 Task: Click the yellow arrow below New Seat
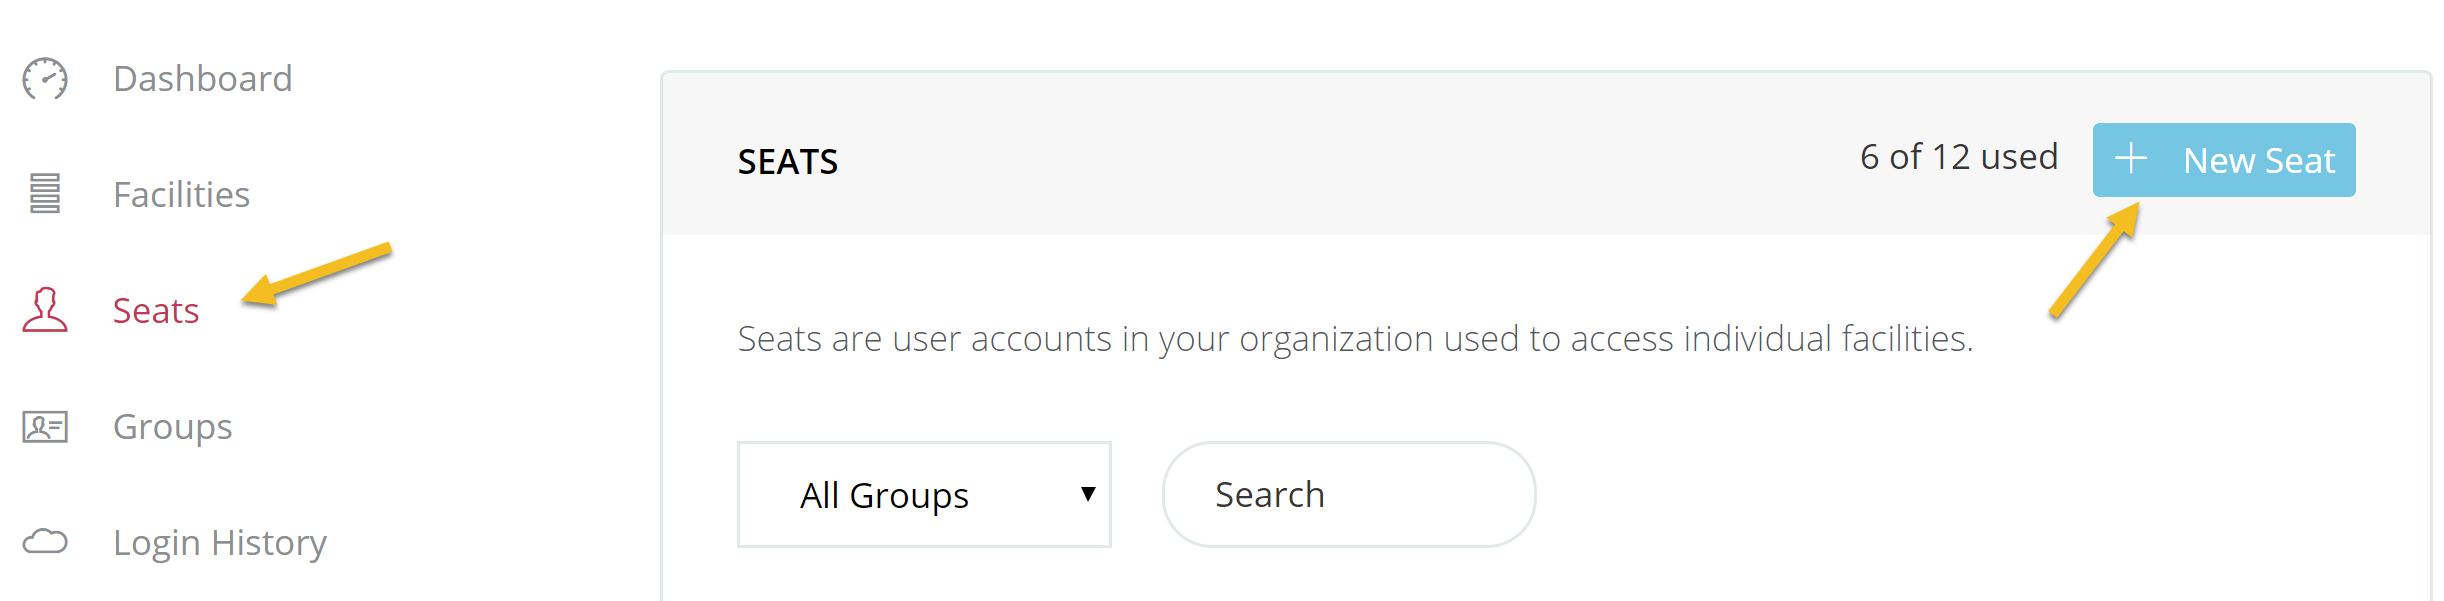(x=2094, y=260)
